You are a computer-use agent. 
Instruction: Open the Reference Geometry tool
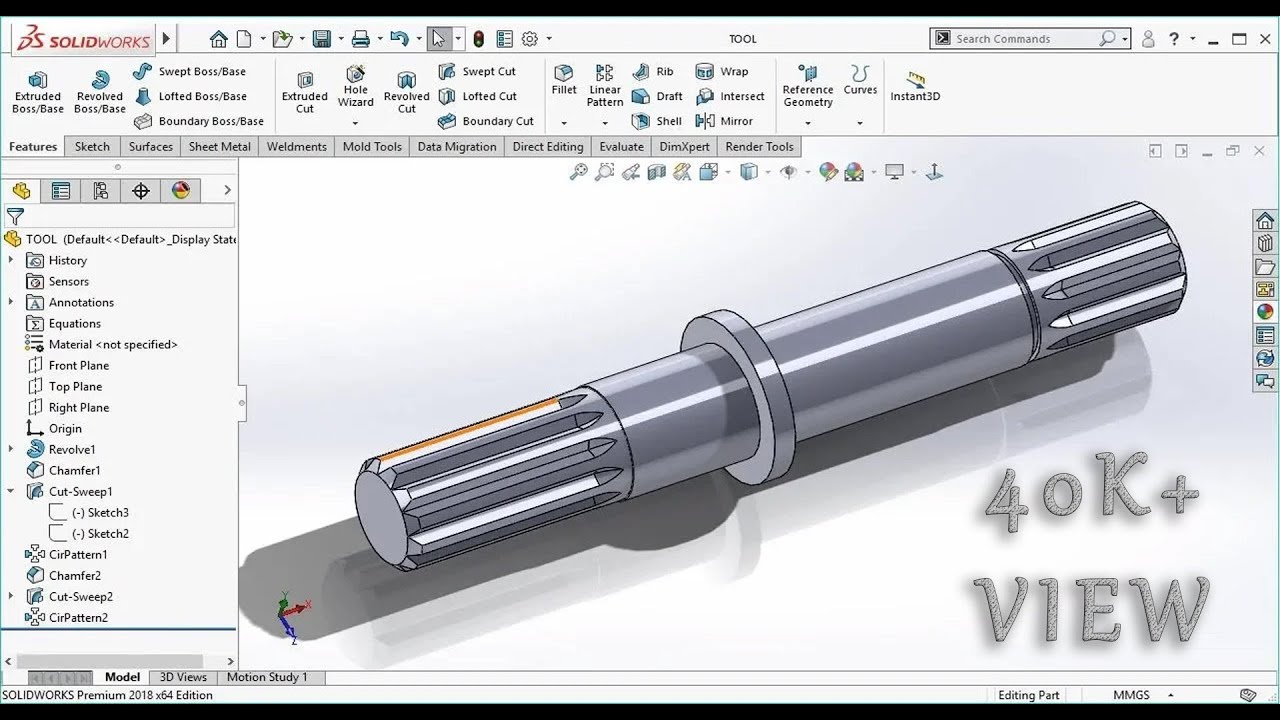(808, 86)
